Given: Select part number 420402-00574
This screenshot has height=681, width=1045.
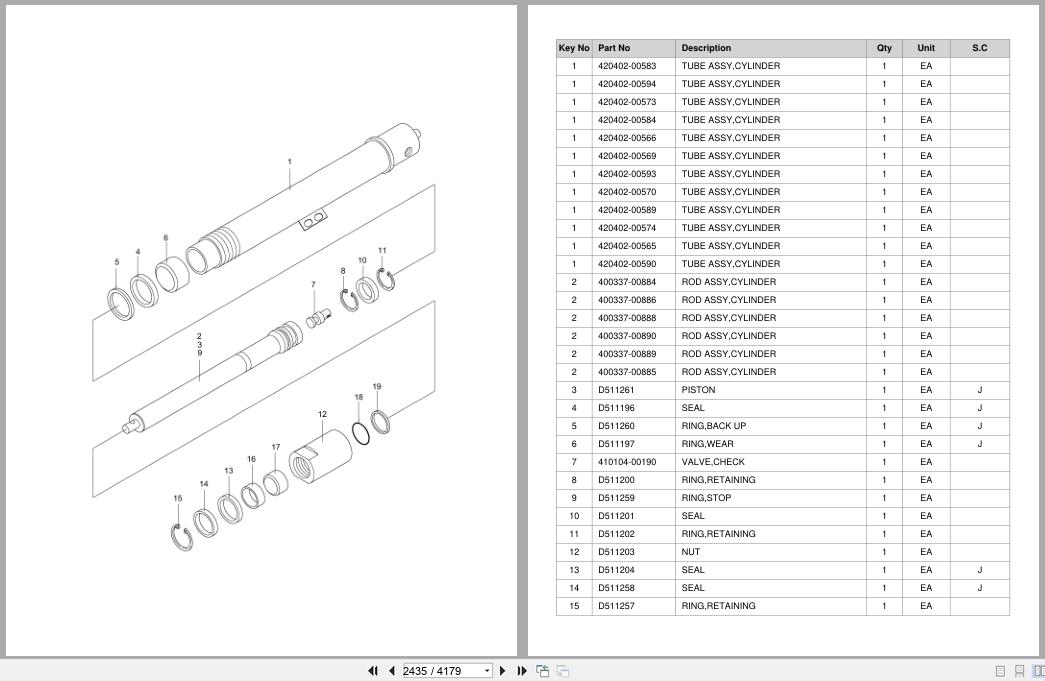Looking at the screenshot, I should 626,228.
